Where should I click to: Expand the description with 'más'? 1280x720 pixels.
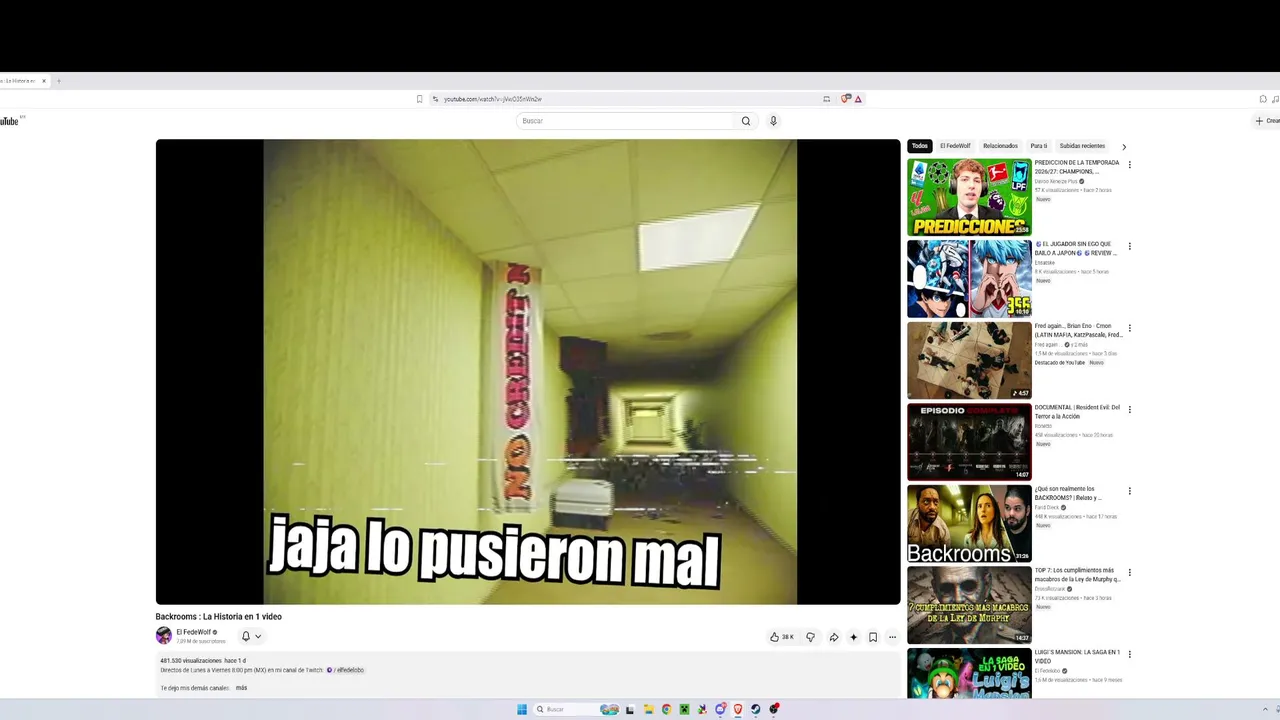click(x=241, y=688)
